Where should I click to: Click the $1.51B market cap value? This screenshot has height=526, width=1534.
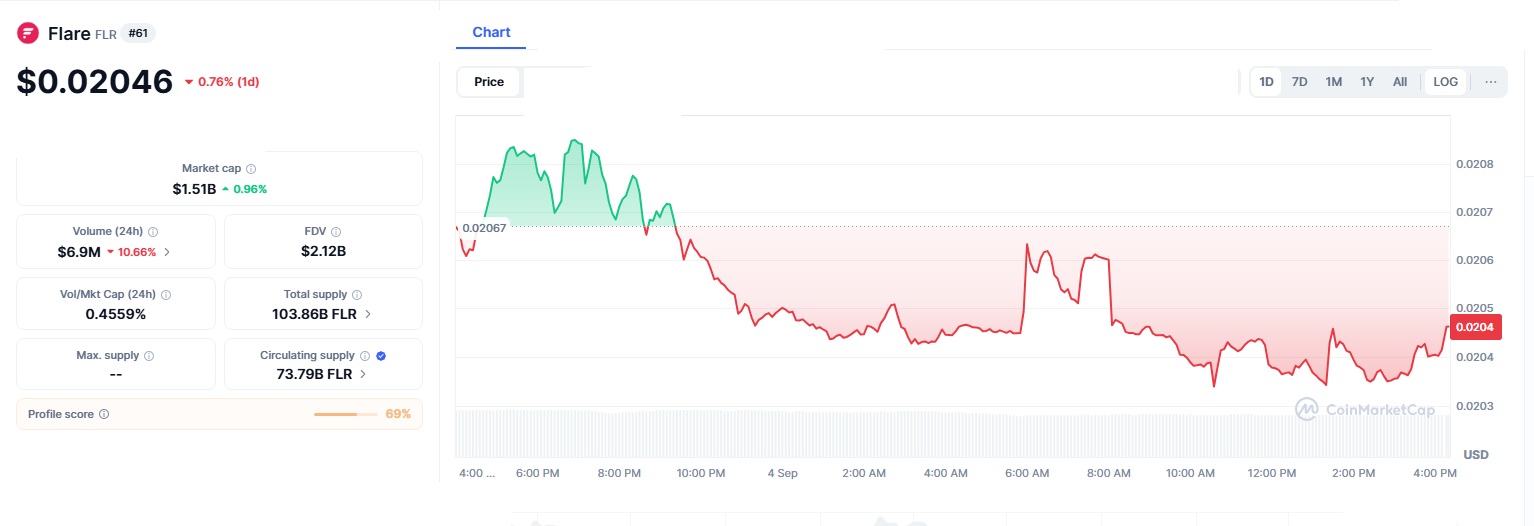(x=194, y=188)
